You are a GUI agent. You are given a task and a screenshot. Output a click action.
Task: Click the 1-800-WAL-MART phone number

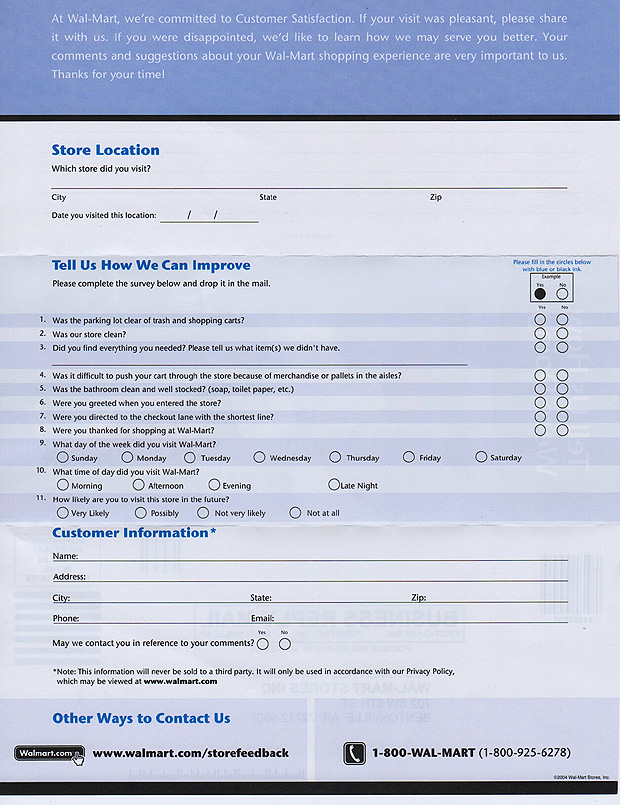click(471, 753)
